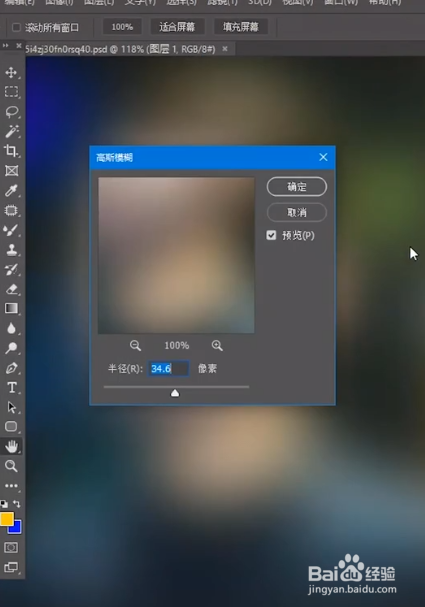This screenshot has height=607, width=425.
Task: Select the Crop tool
Action: click(11, 151)
